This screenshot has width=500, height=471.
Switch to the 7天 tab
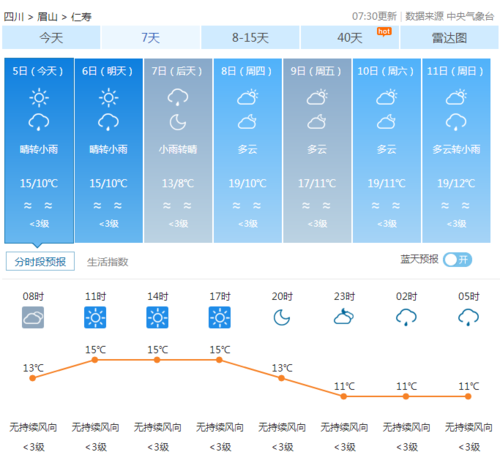point(151,38)
